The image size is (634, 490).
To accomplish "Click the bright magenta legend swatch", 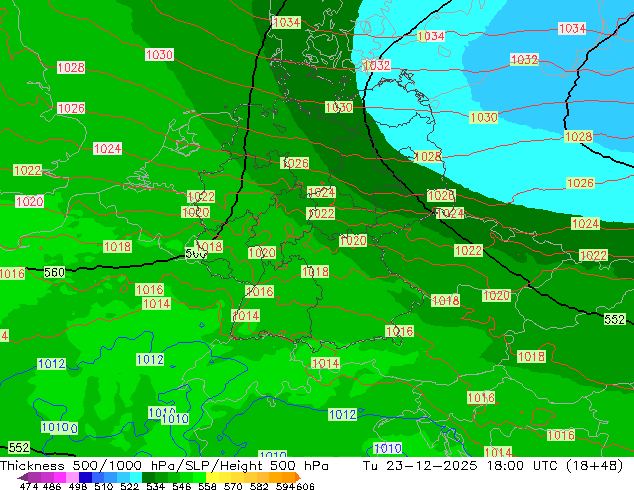I will click(x=60, y=477).
